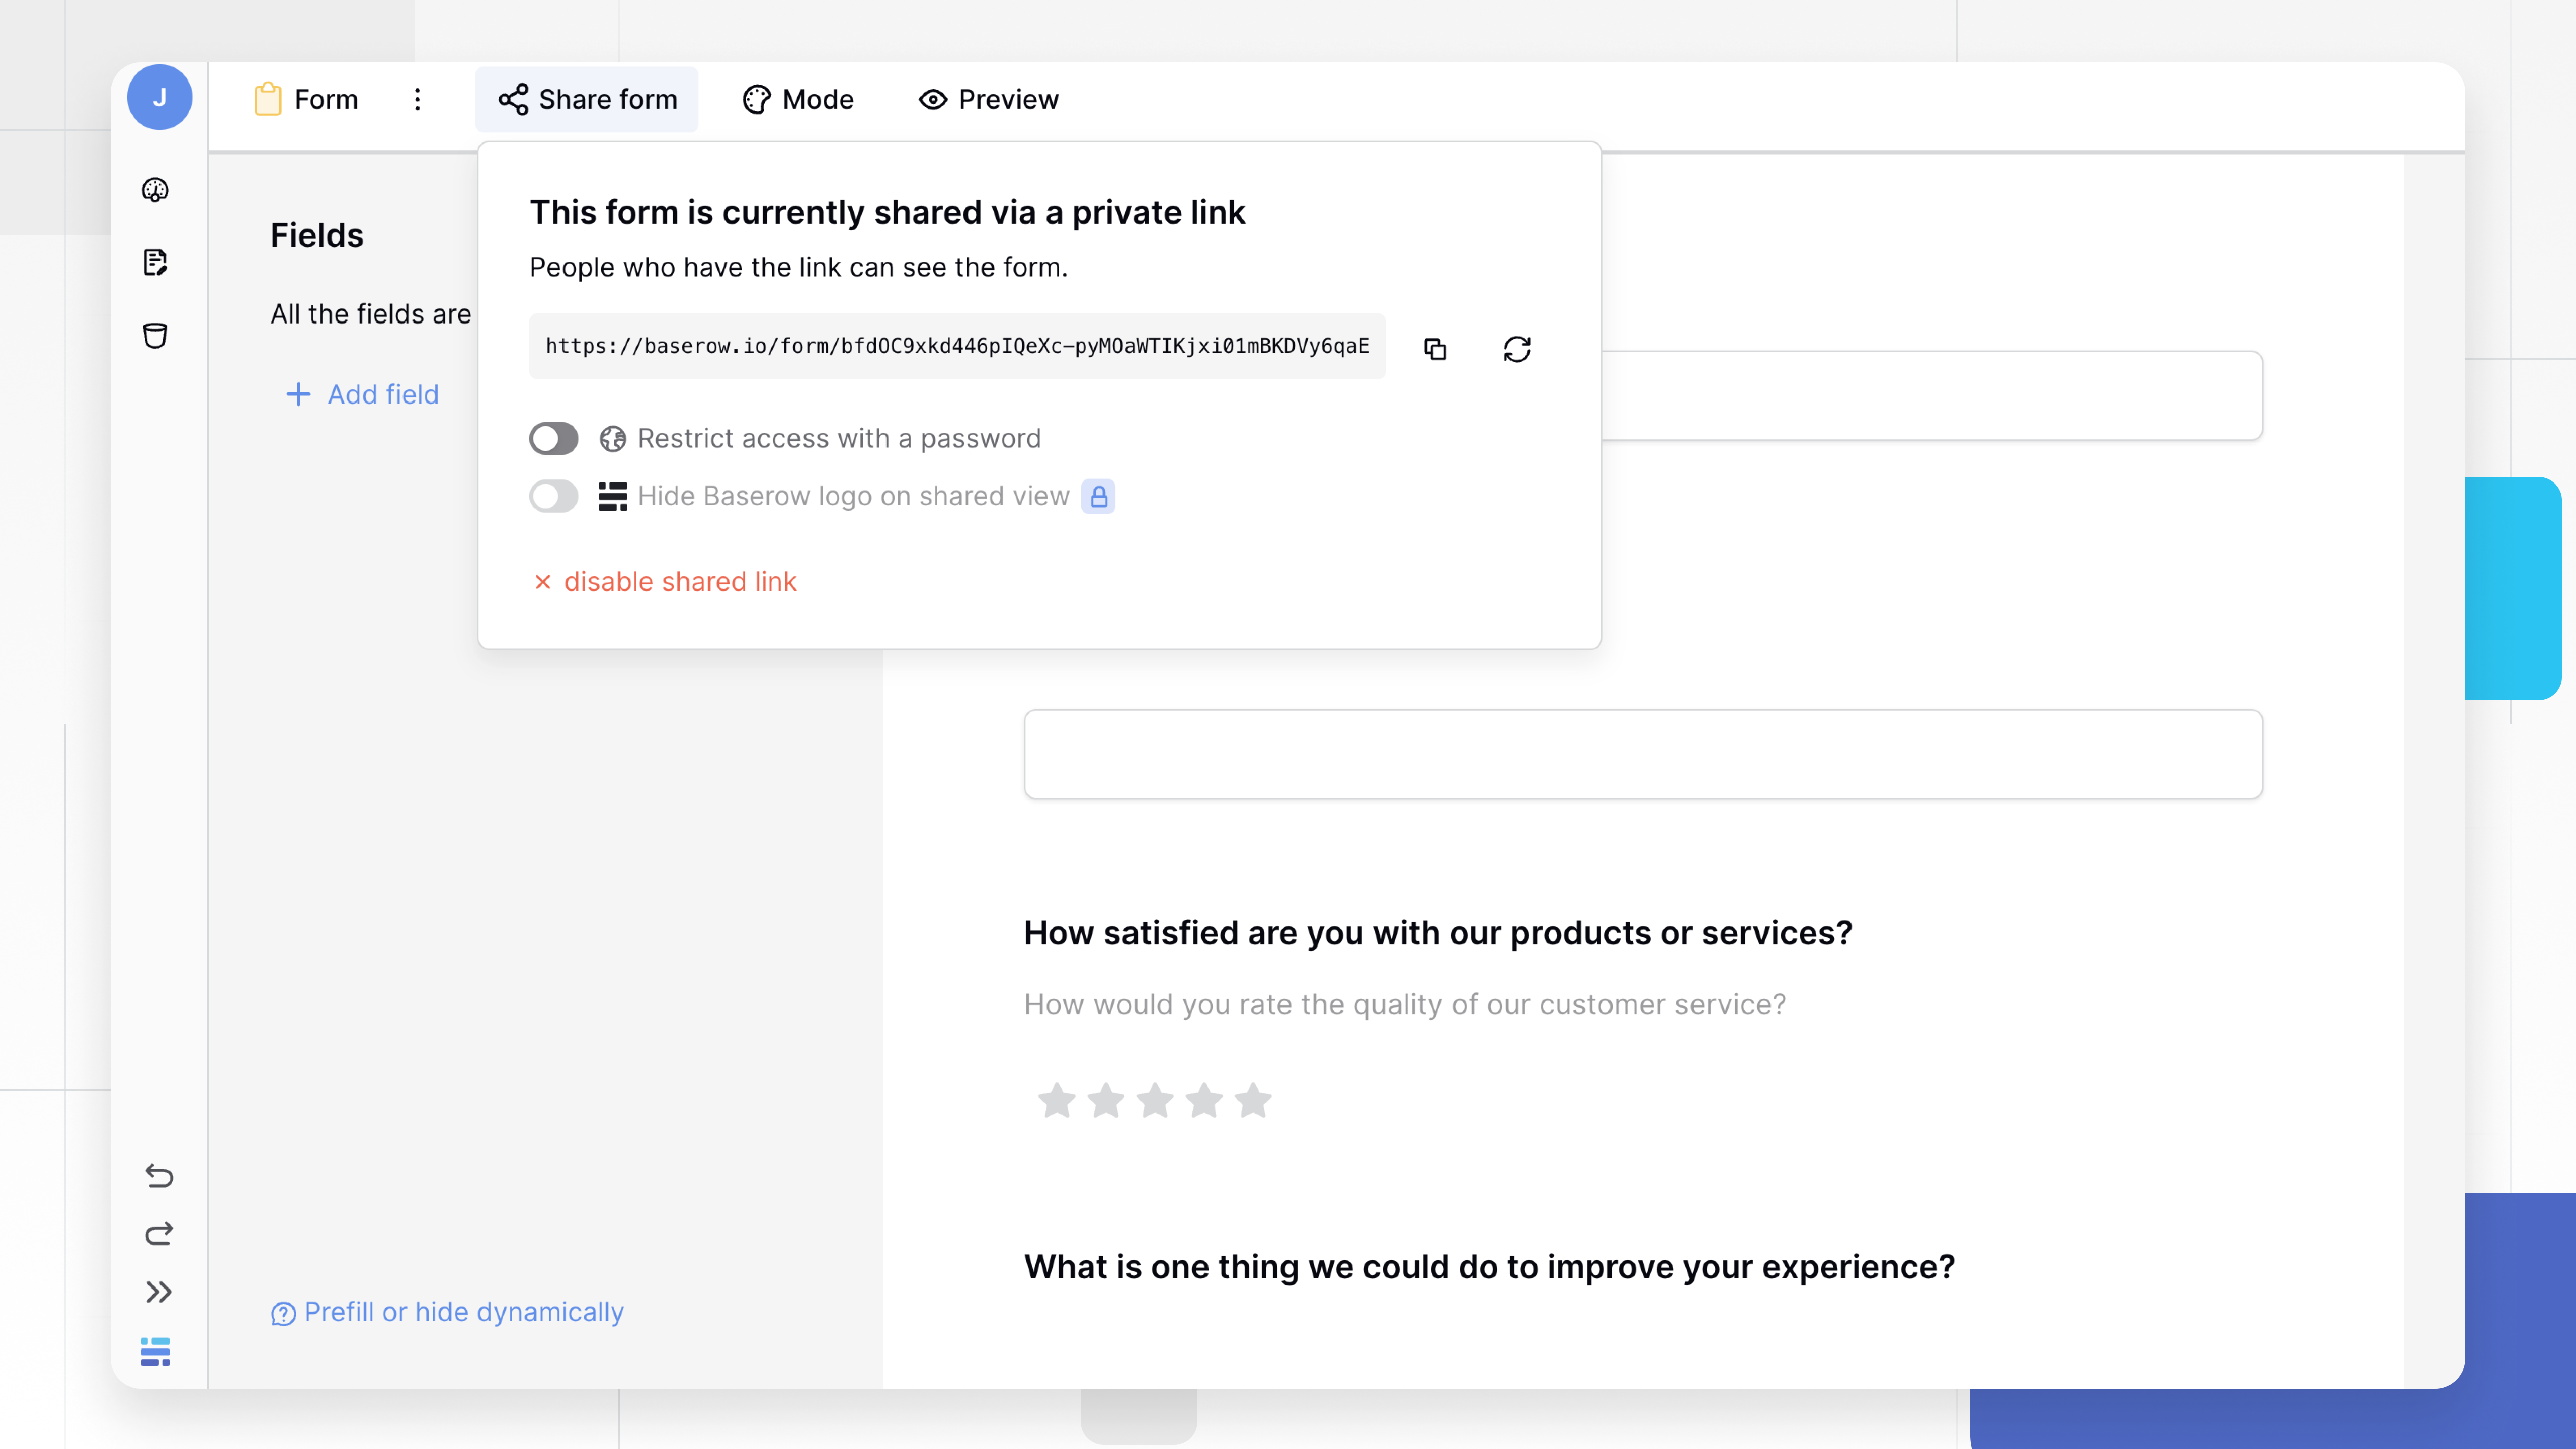Image resolution: width=2576 pixels, height=1449 pixels.
Task: Enable restrict access with a password
Action: 553,438
